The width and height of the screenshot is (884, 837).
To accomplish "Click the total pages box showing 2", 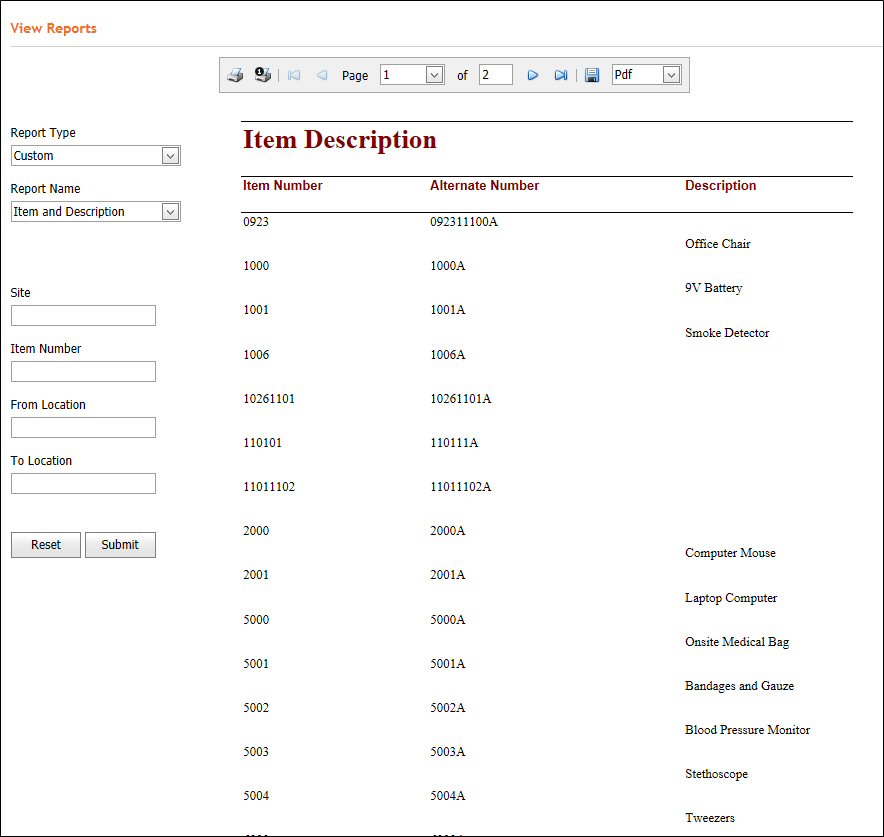I will (495, 75).
